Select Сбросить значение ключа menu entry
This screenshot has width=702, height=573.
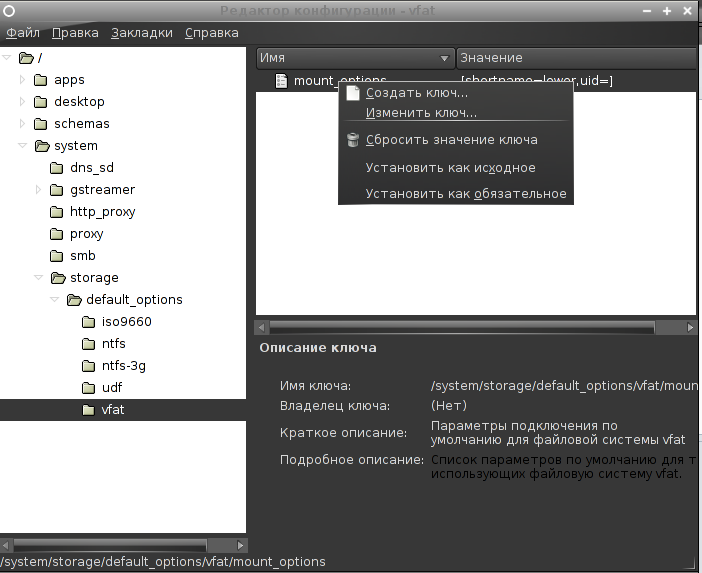point(456,140)
